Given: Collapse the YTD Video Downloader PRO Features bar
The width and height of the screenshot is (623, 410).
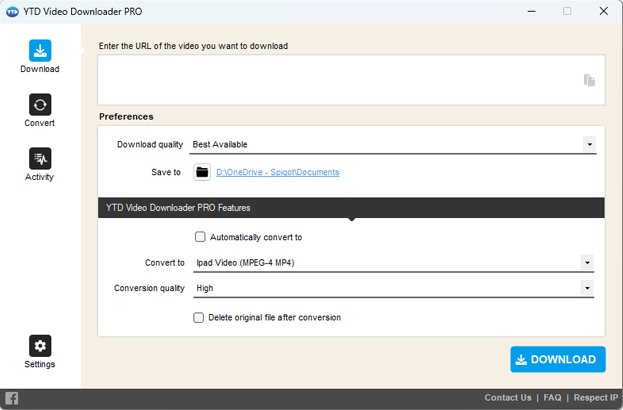Looking at the screenshot, I should click(351, 207).
